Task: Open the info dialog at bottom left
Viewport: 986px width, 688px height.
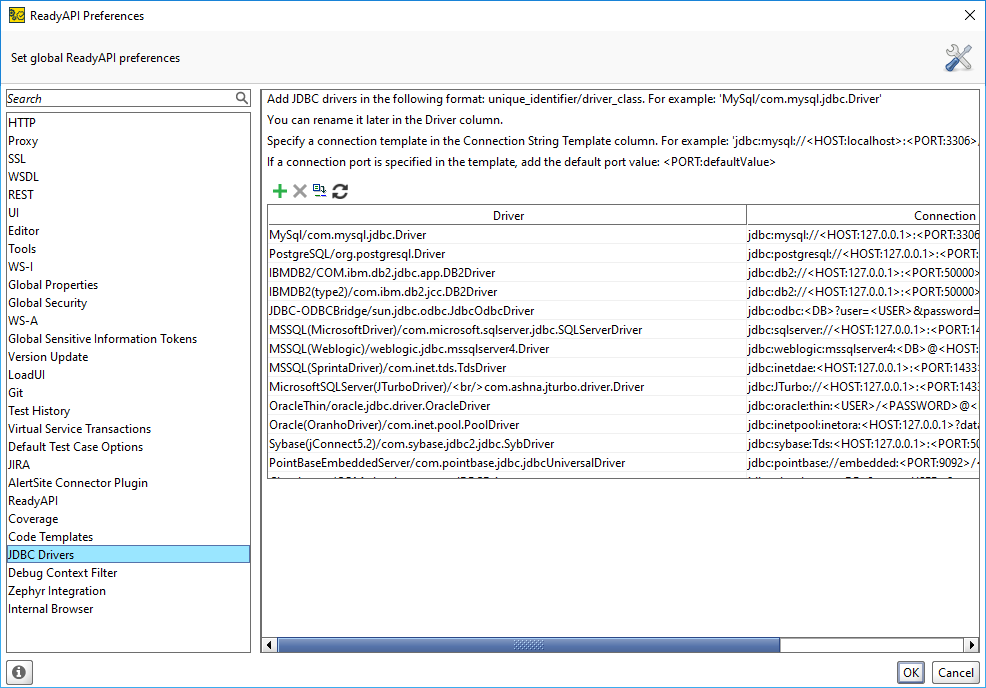Action: coord(18,672)
